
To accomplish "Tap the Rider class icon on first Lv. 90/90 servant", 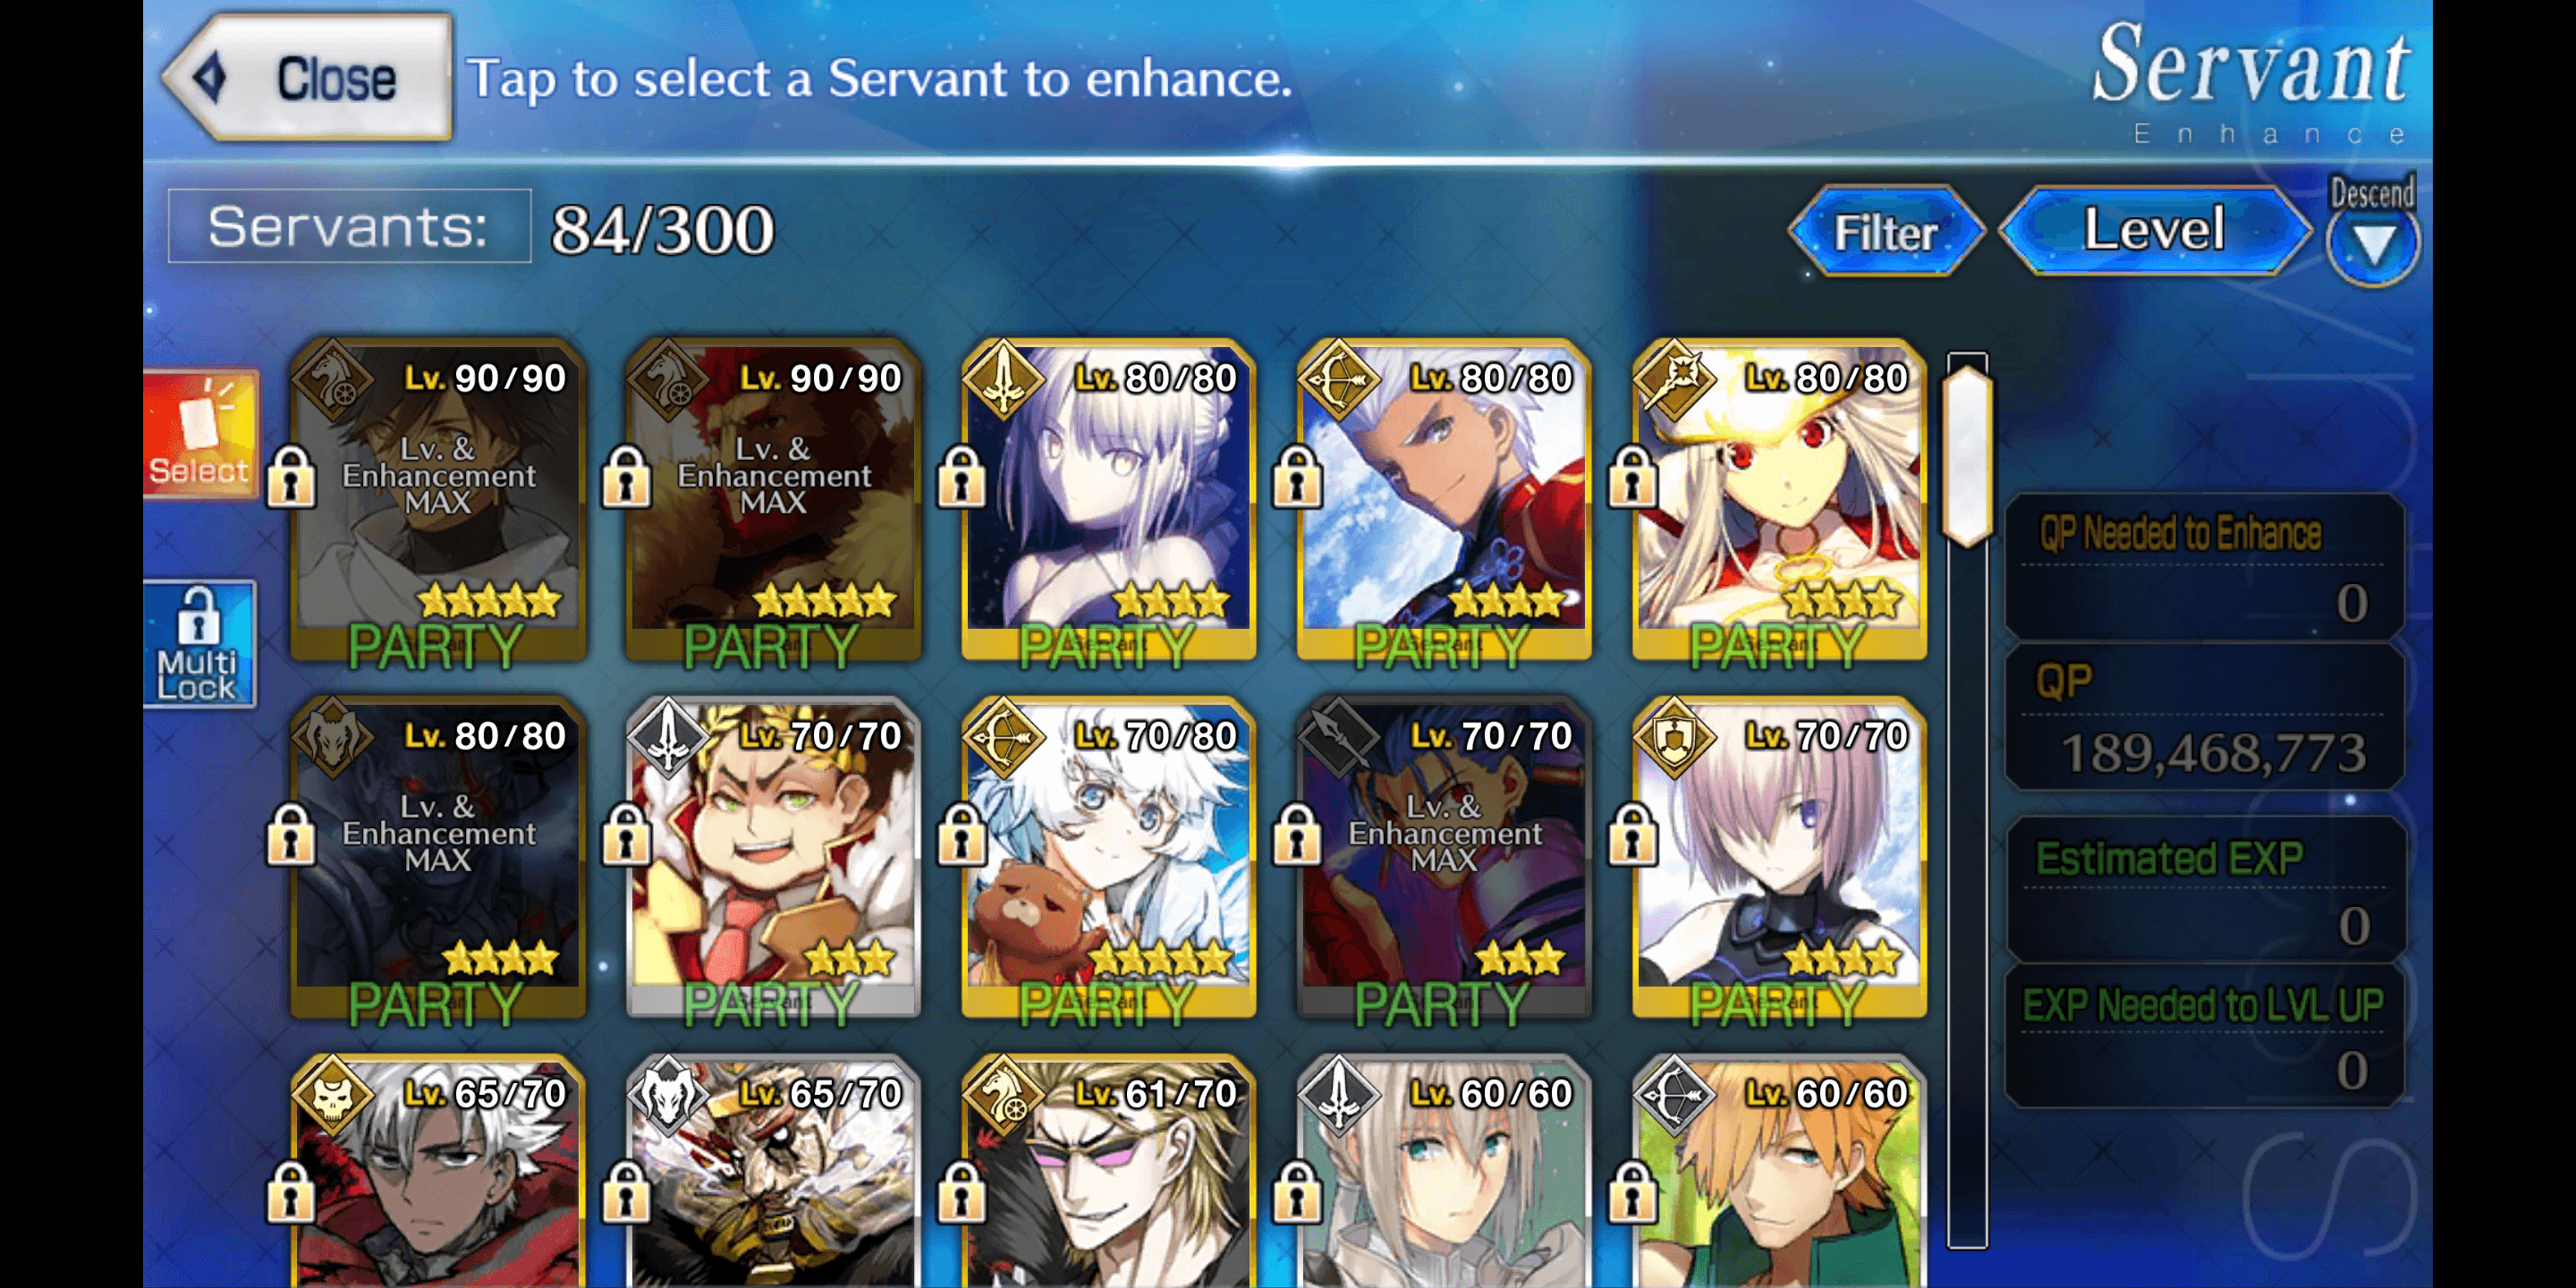I will 333,380.
